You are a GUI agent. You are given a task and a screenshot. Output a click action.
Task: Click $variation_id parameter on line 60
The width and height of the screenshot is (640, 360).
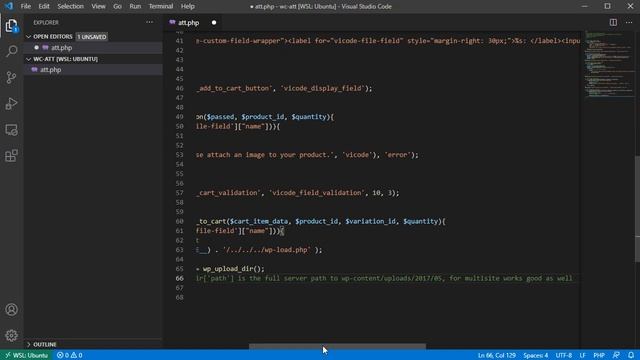370,221
